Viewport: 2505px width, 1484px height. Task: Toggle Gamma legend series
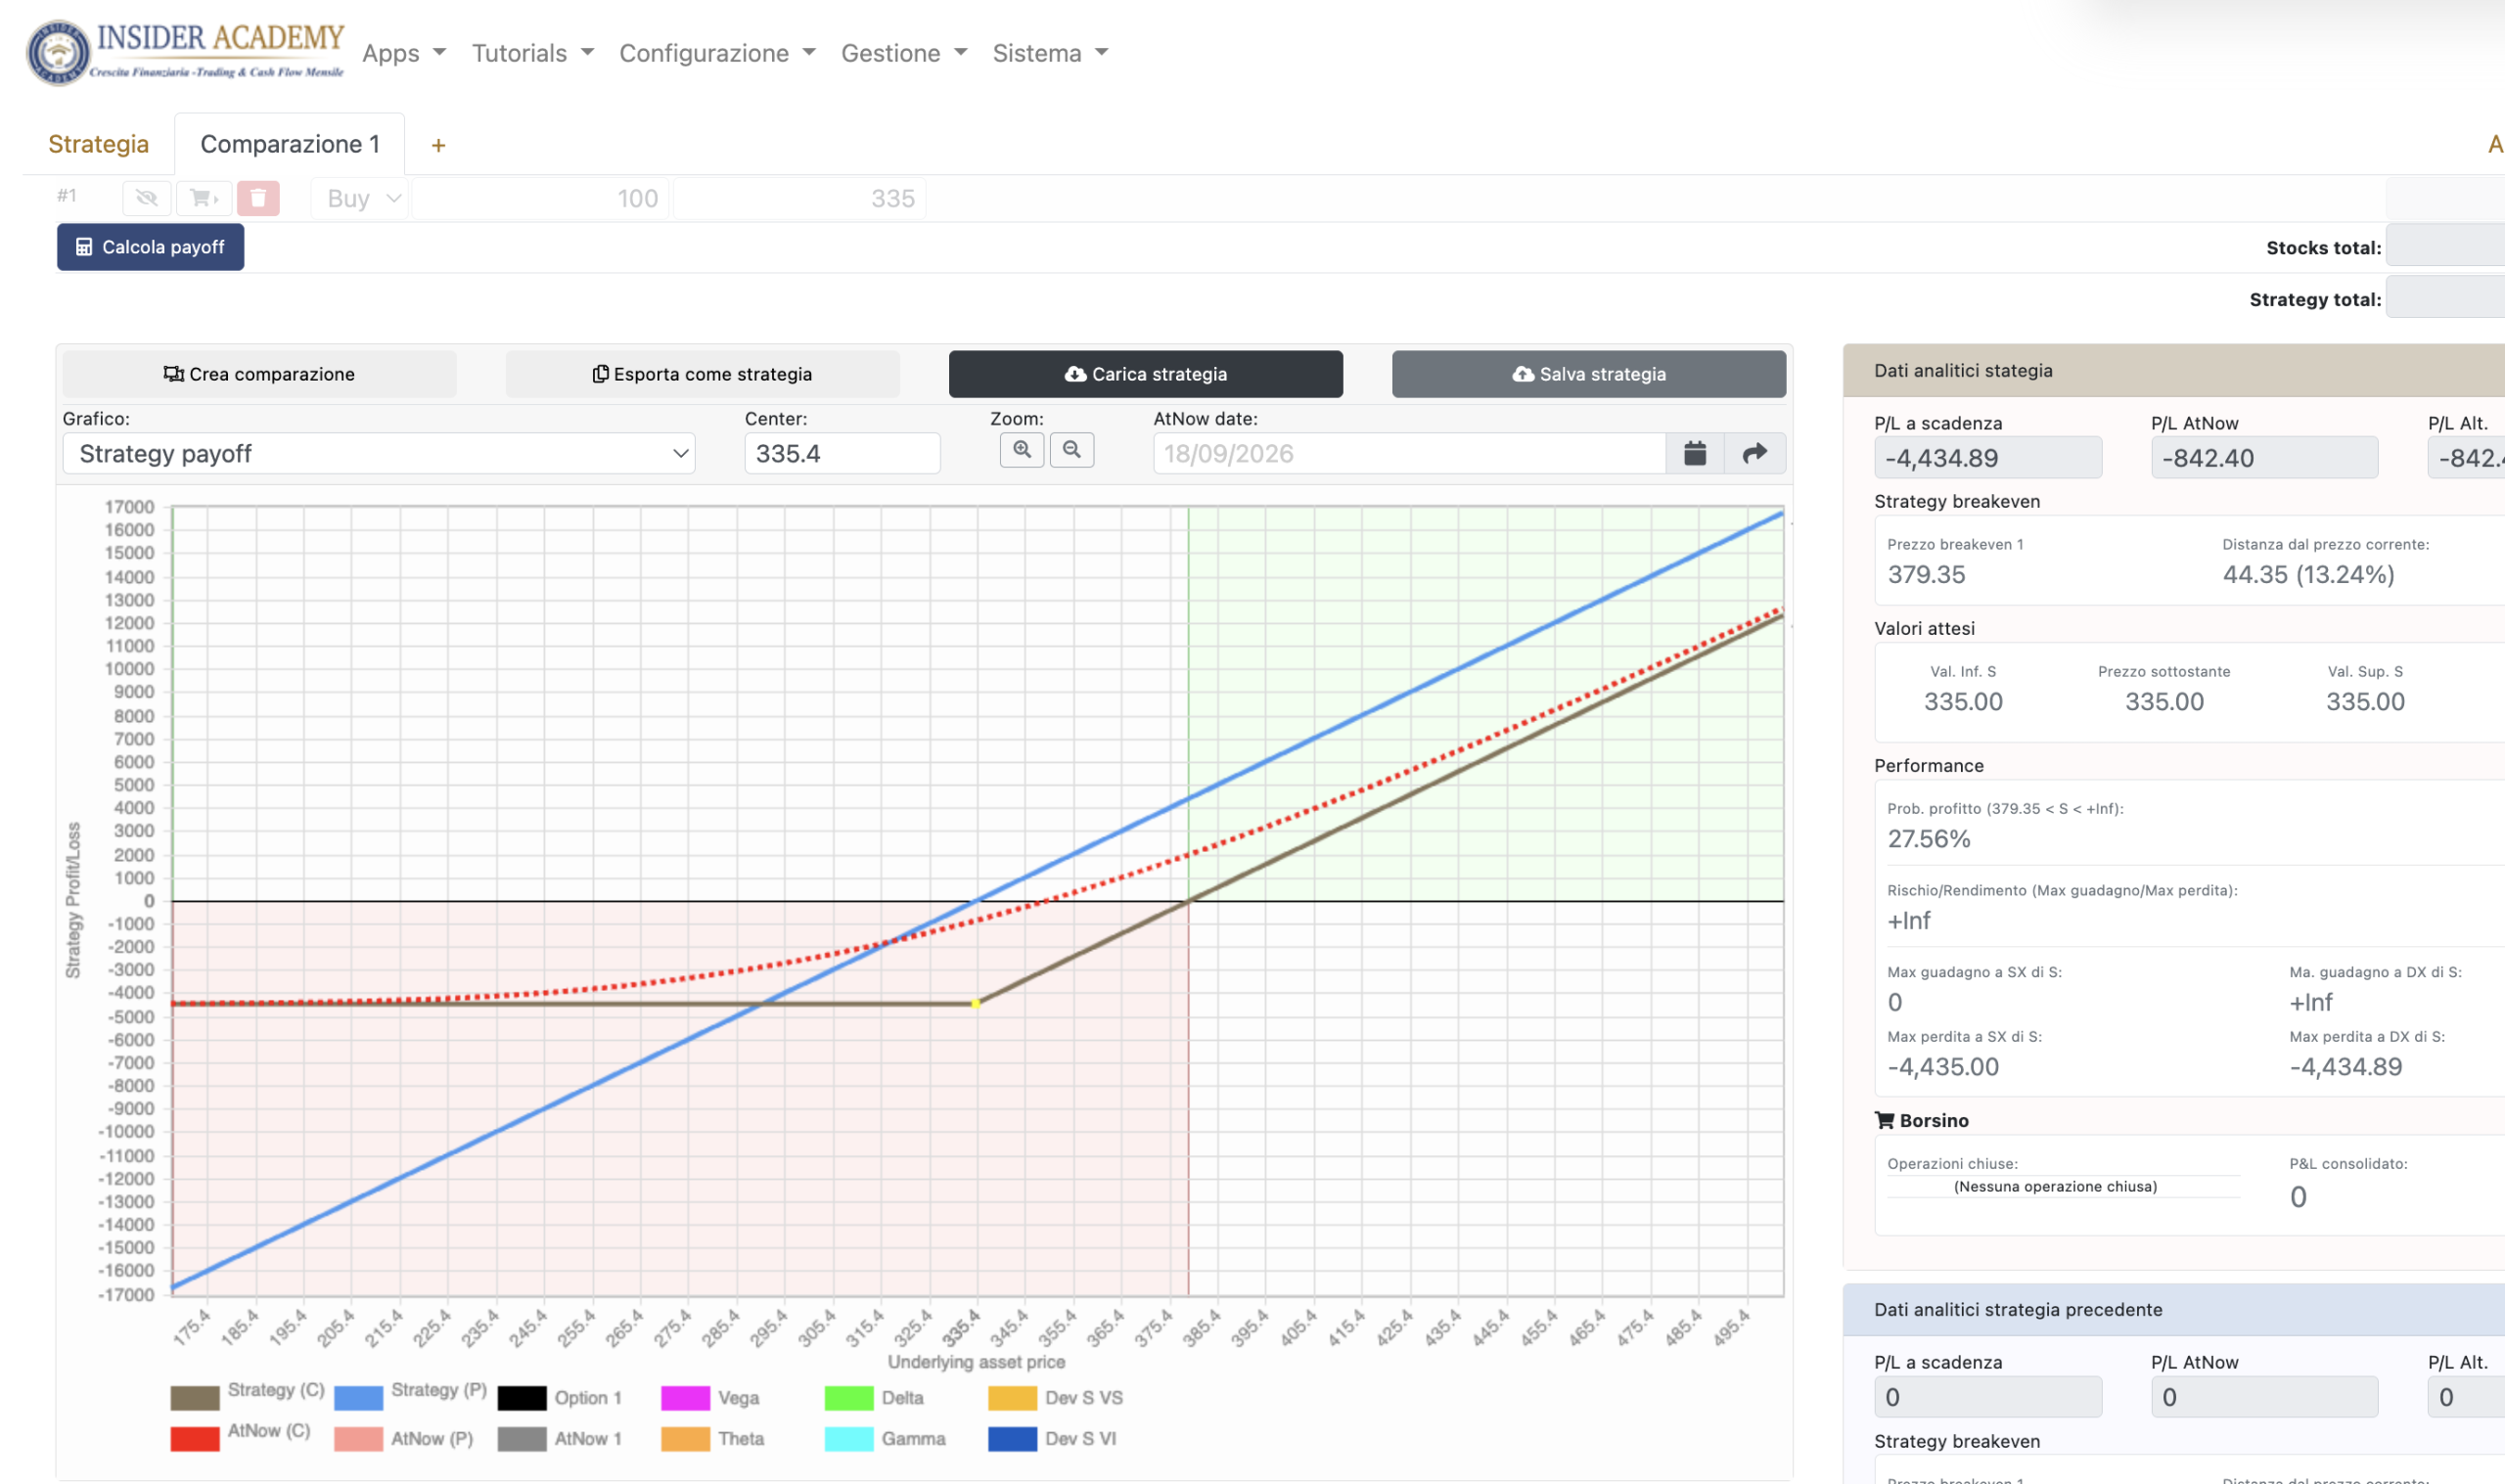click(885, 1438)
